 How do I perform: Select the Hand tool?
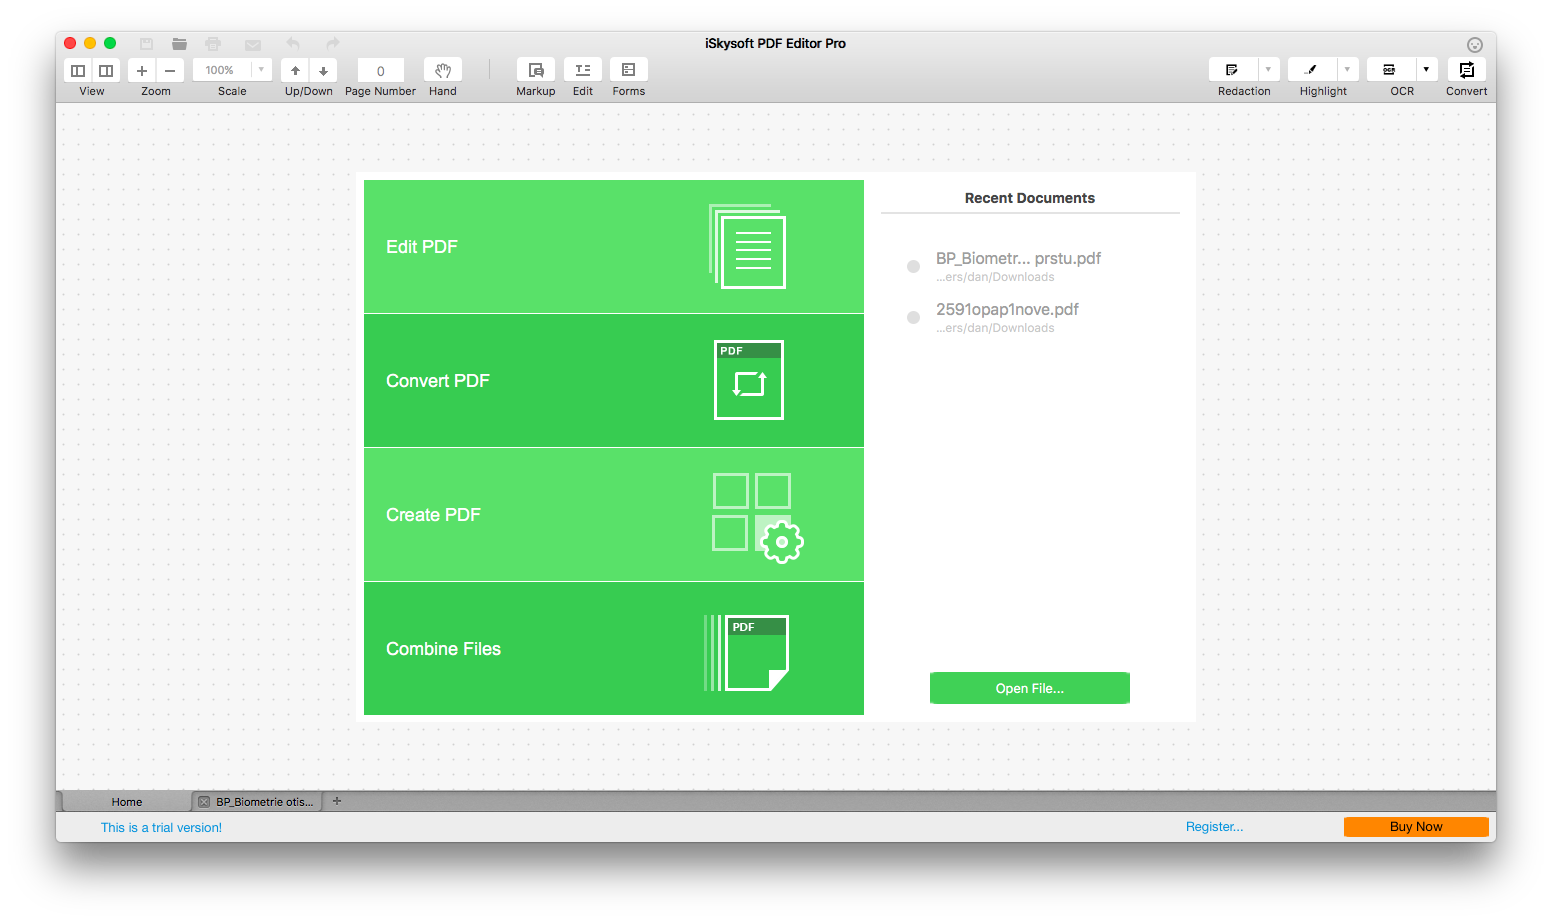[x=443, y=70]
